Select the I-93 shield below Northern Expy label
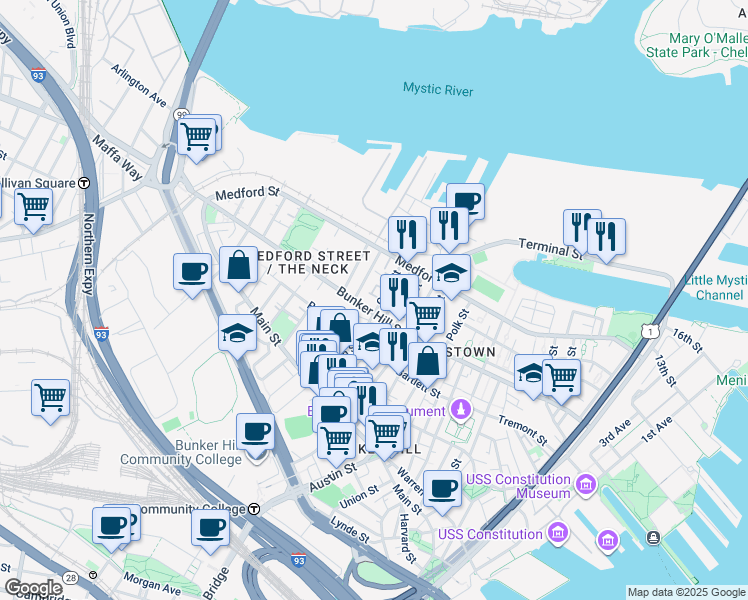748x600 pixels. point(101,334)
